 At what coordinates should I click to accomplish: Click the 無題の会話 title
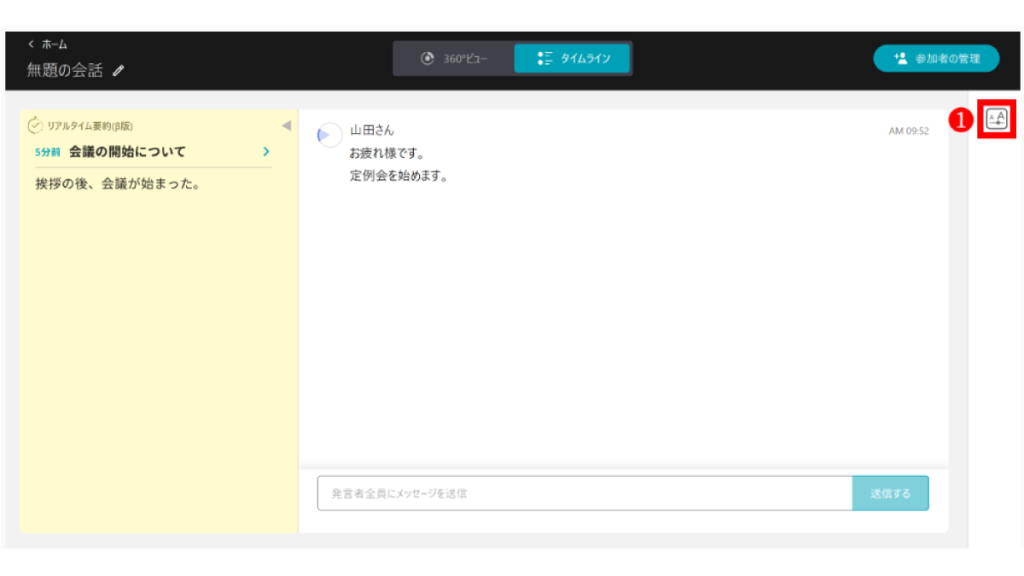click(66, 71)
